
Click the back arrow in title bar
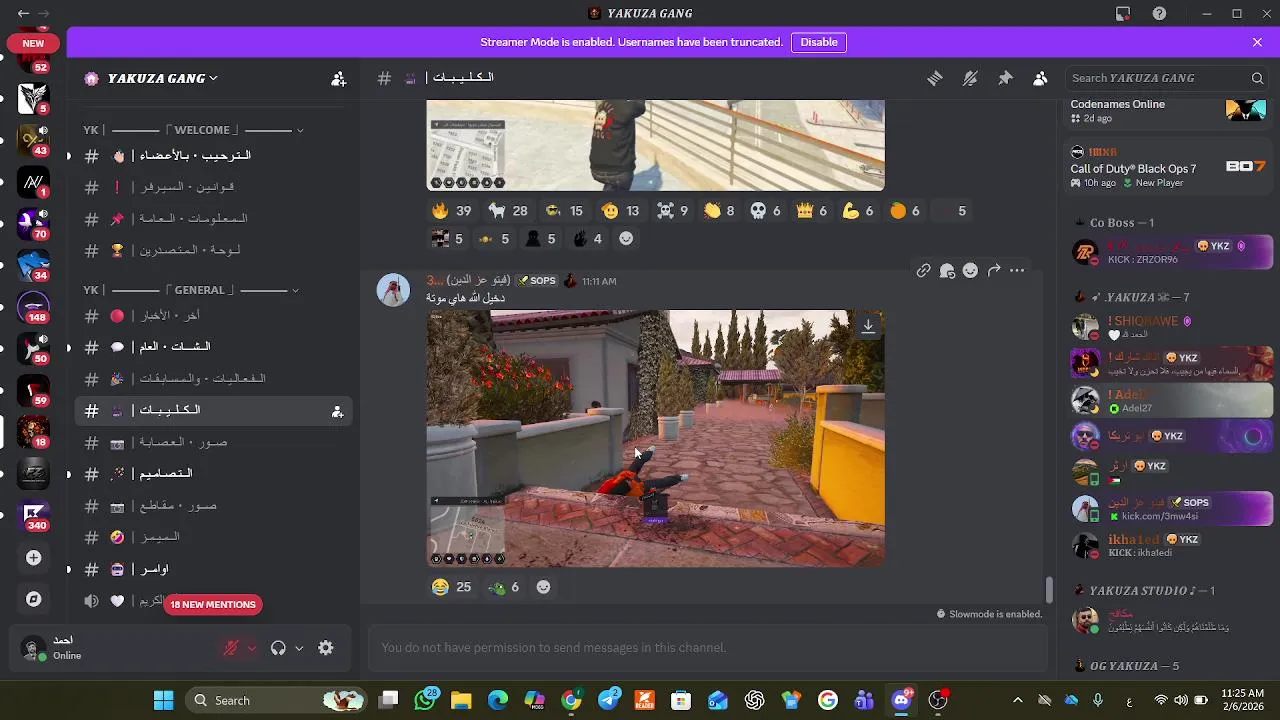coord(23,13)
